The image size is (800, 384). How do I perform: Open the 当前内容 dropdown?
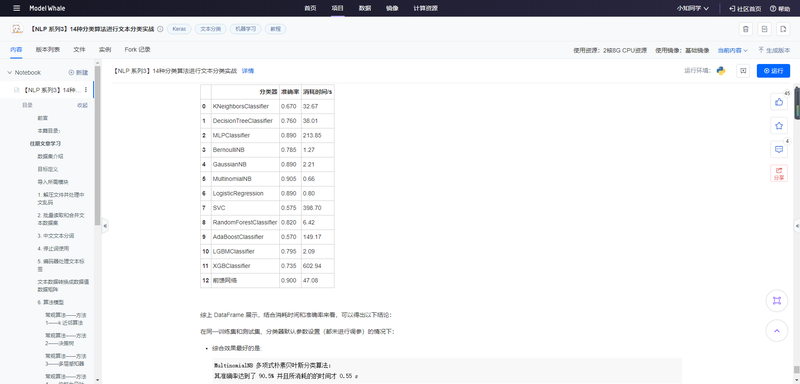click(733, 50)
